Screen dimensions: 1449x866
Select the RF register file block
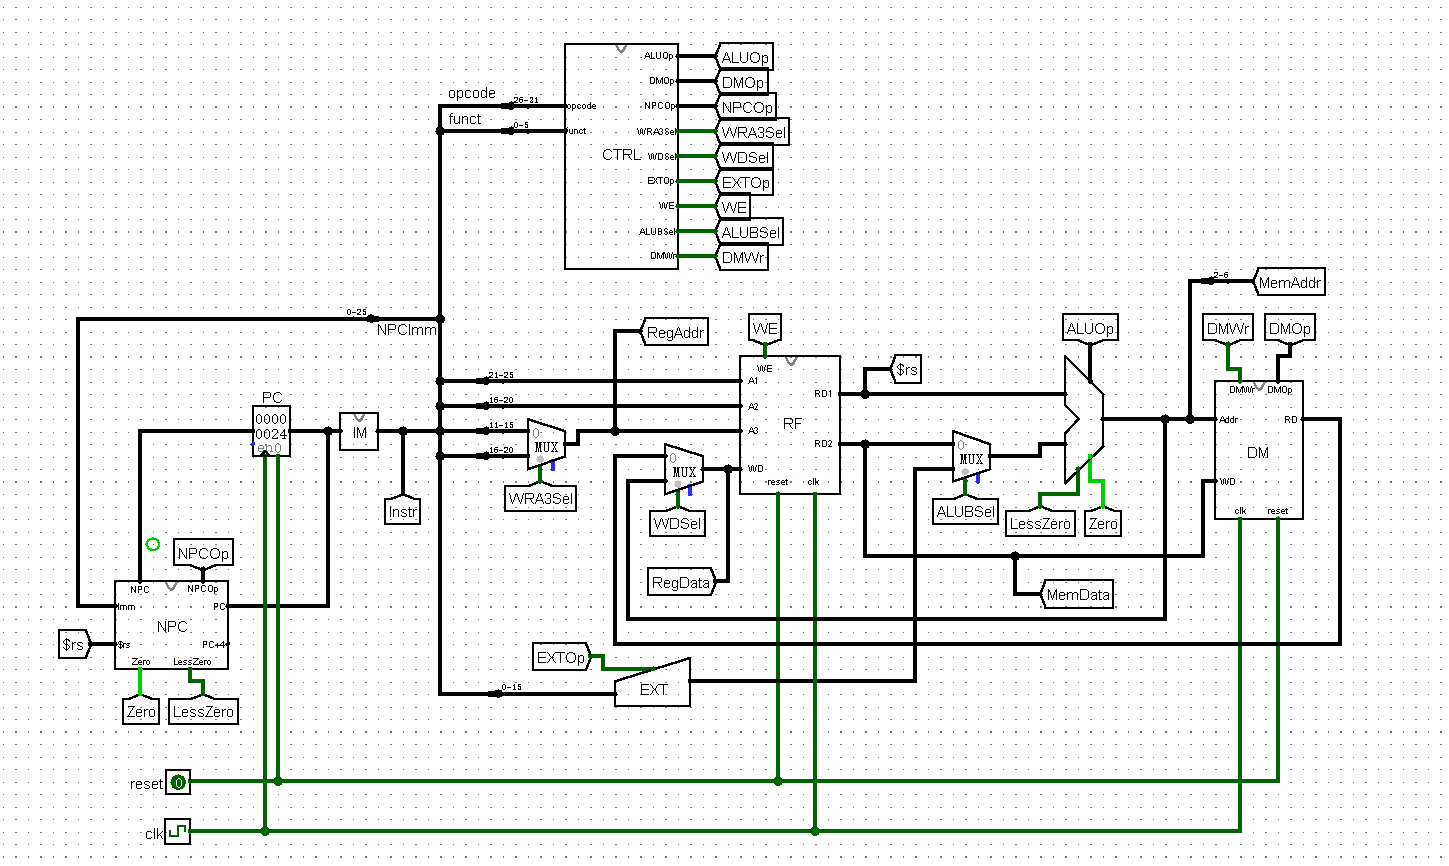point(790,425)
